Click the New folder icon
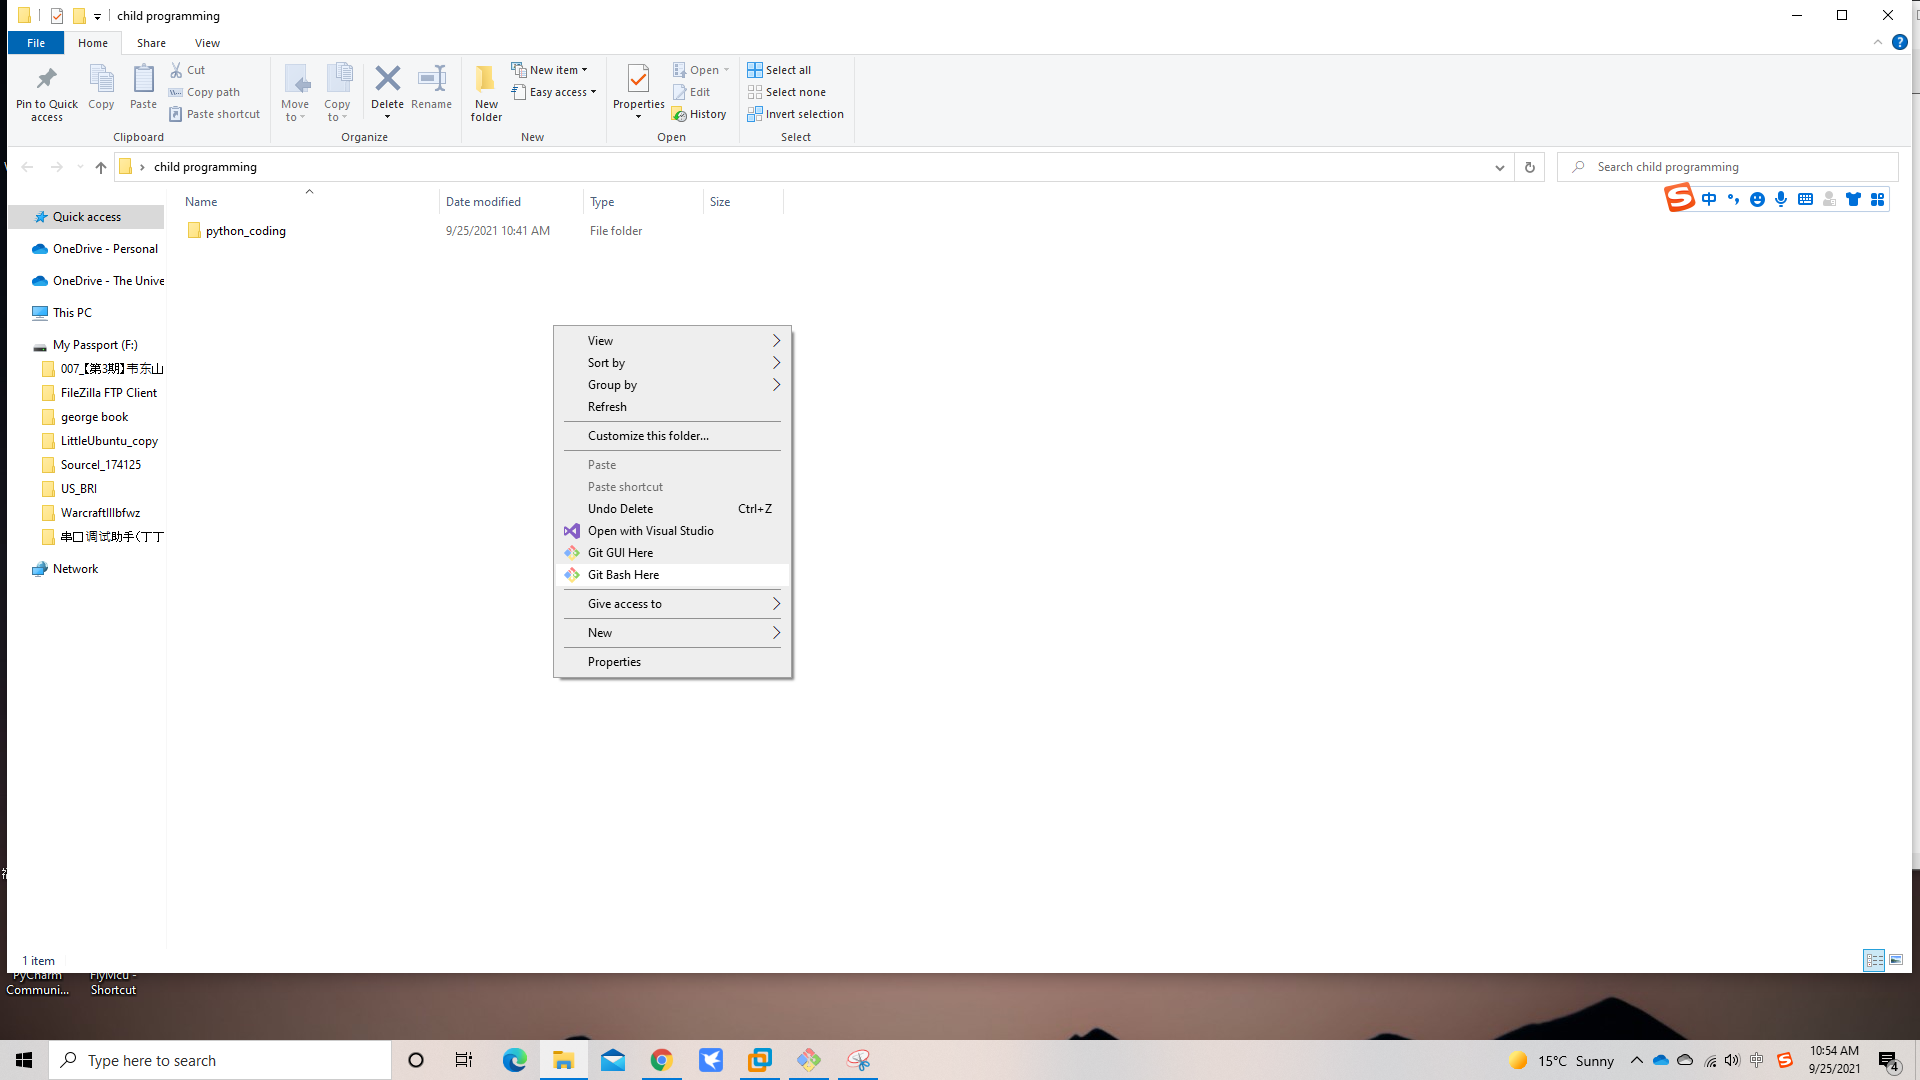 (x=486, y=80)
